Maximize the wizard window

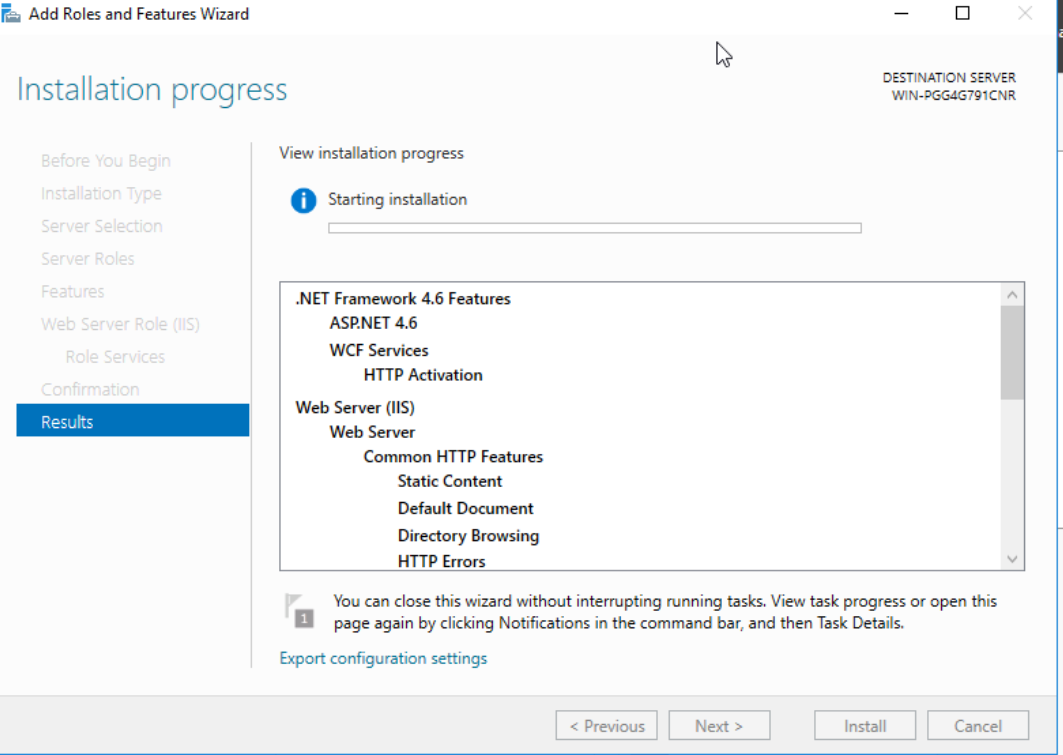(x=962, y=14)
